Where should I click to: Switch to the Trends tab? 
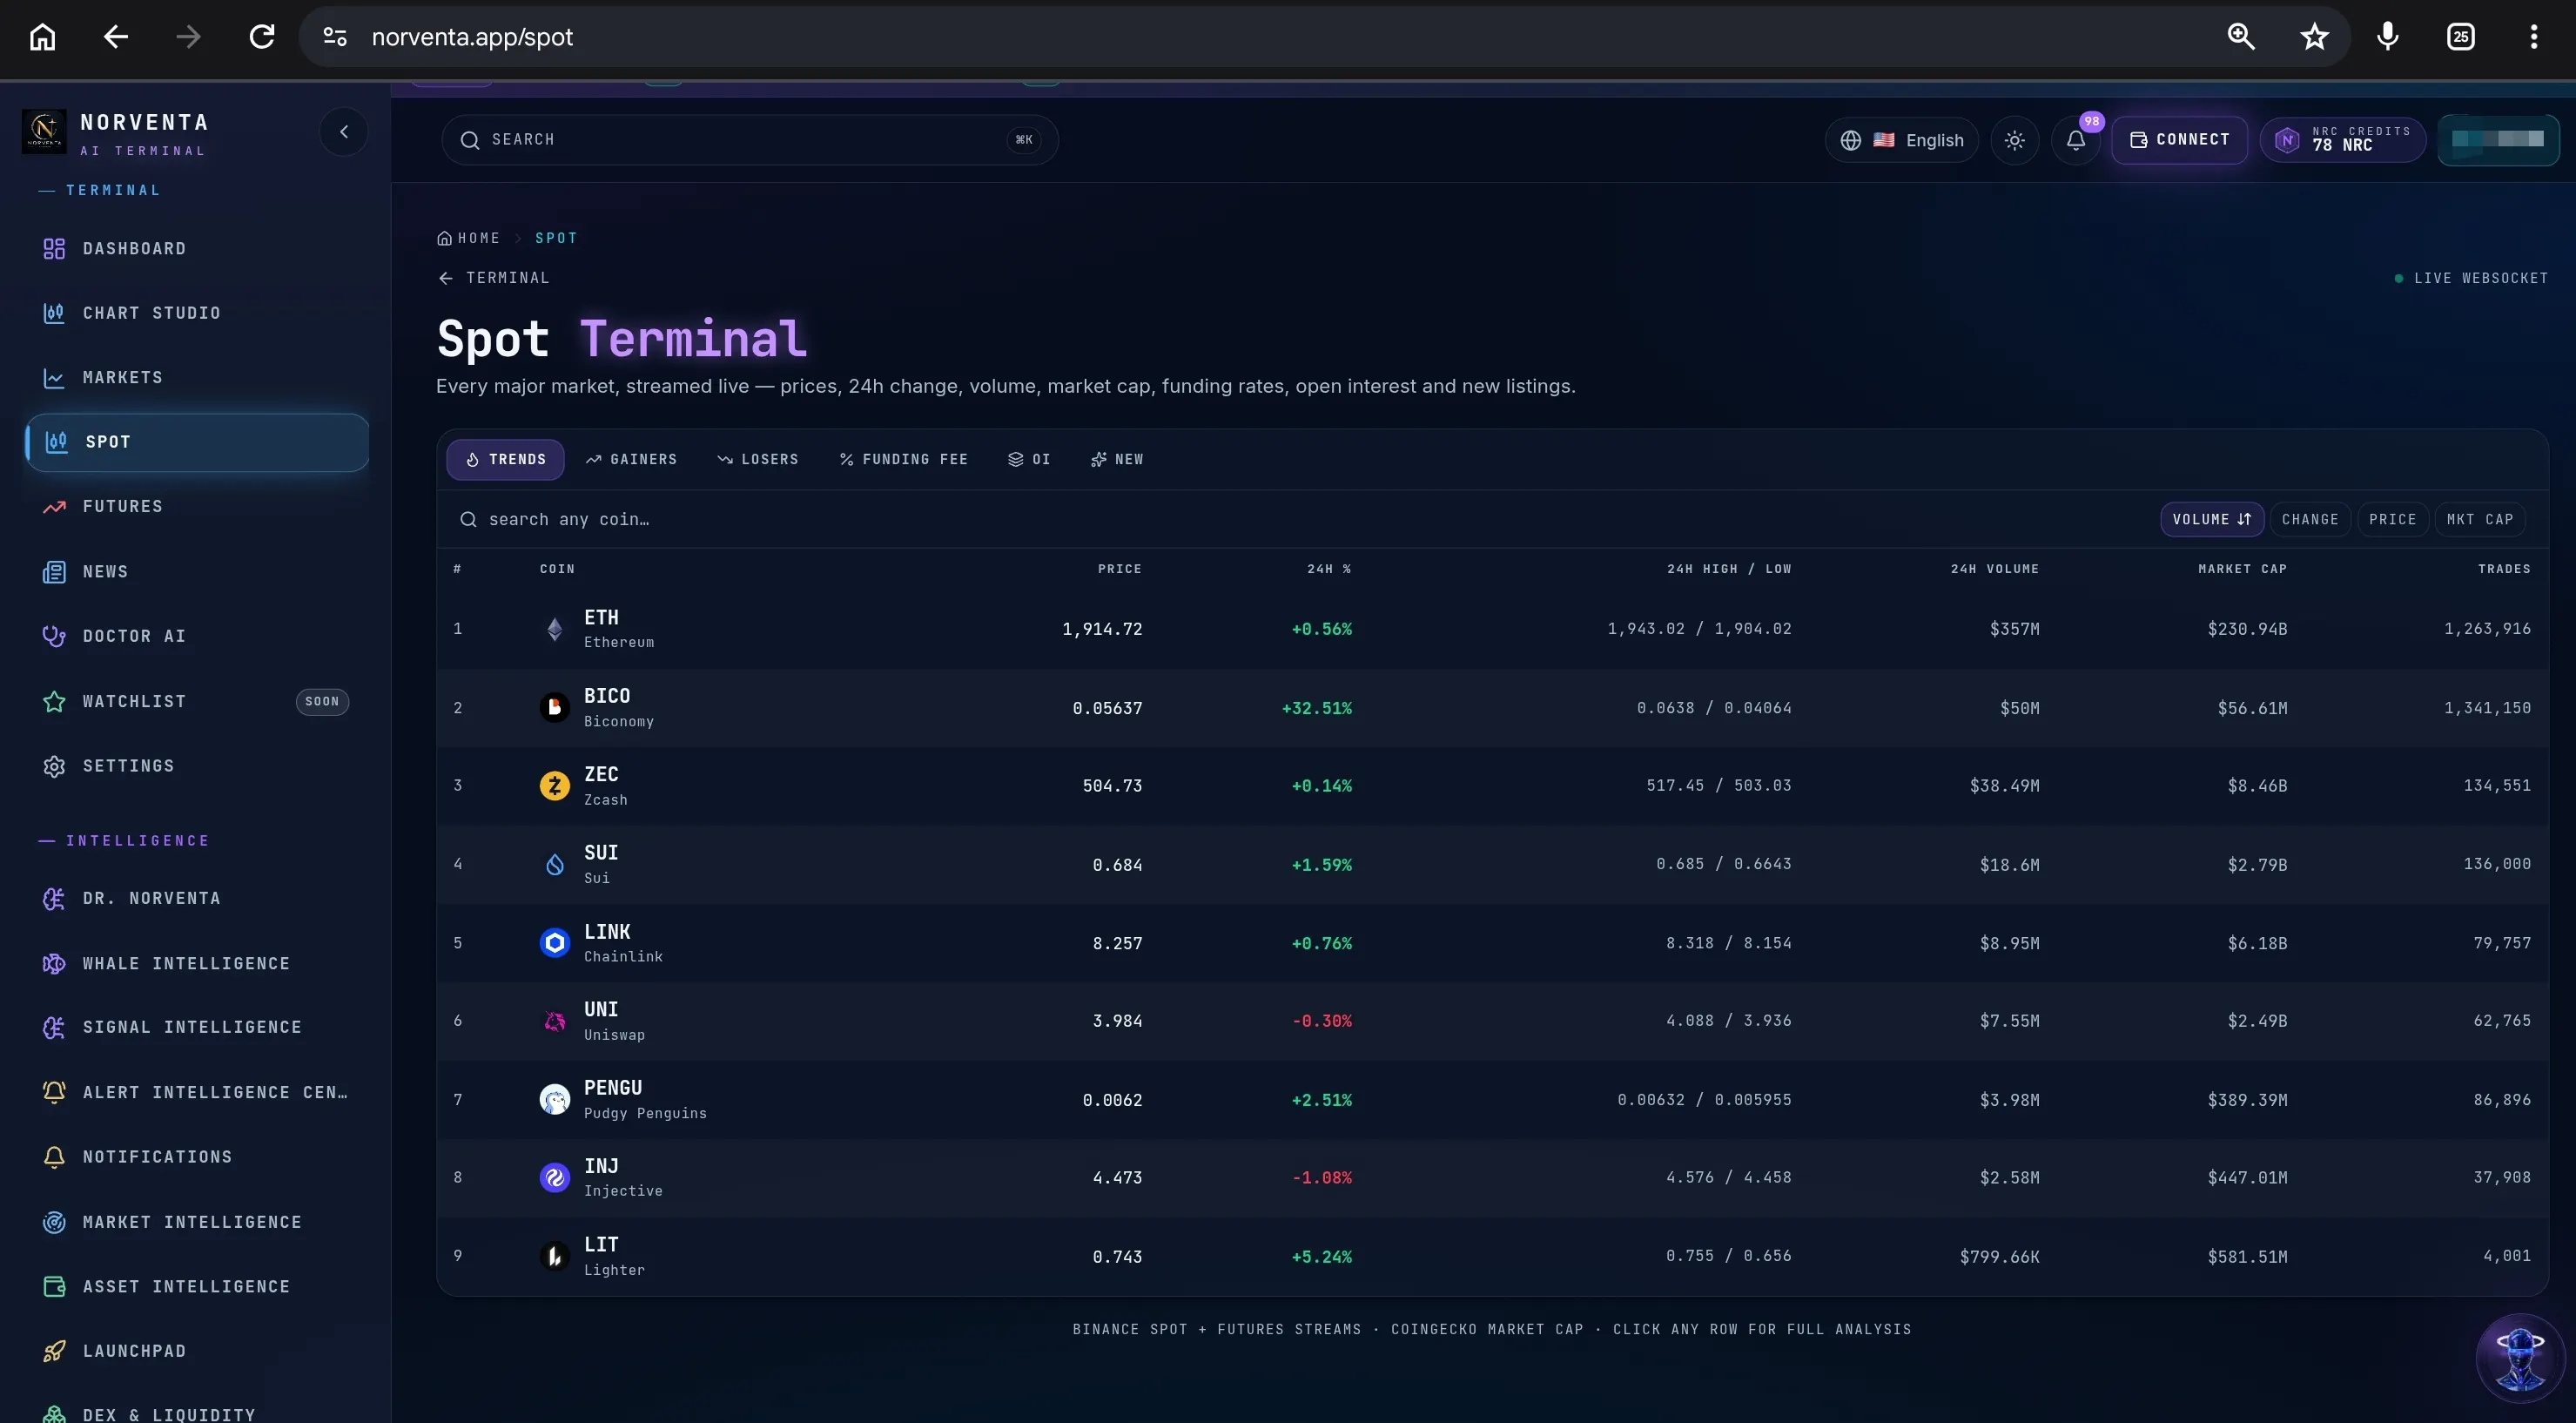click(505, 460)
